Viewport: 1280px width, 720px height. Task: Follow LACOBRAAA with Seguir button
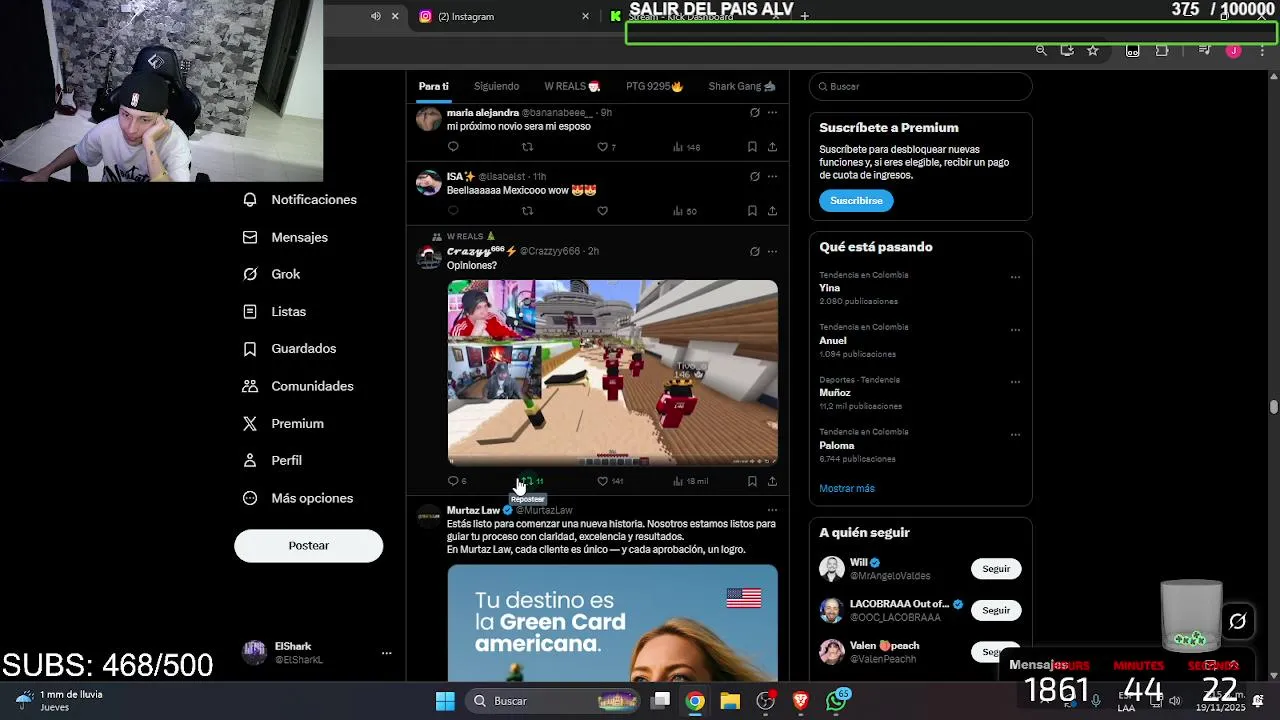(x=995, y=610)
